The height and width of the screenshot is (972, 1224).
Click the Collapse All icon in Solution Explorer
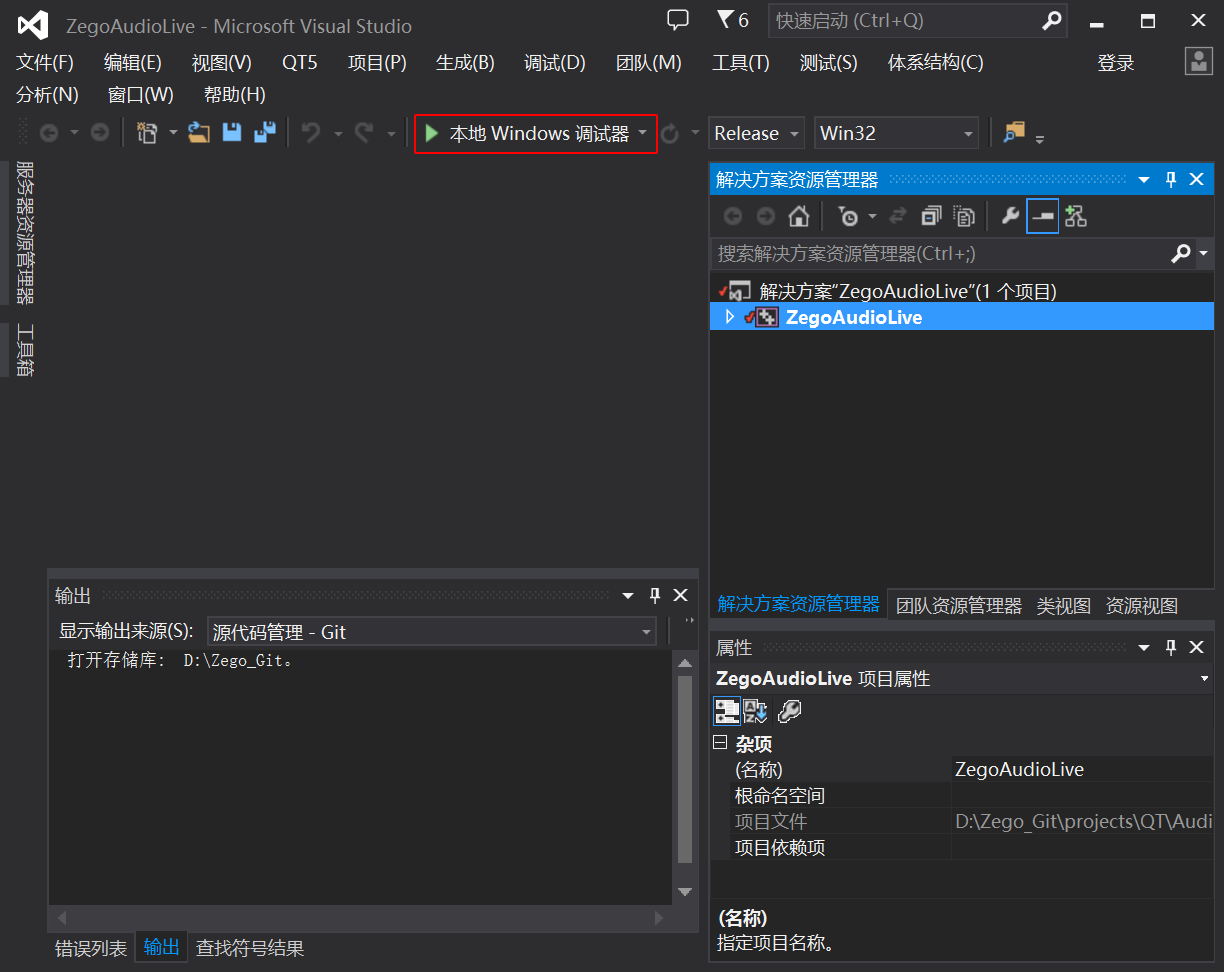tap(931, 216)
